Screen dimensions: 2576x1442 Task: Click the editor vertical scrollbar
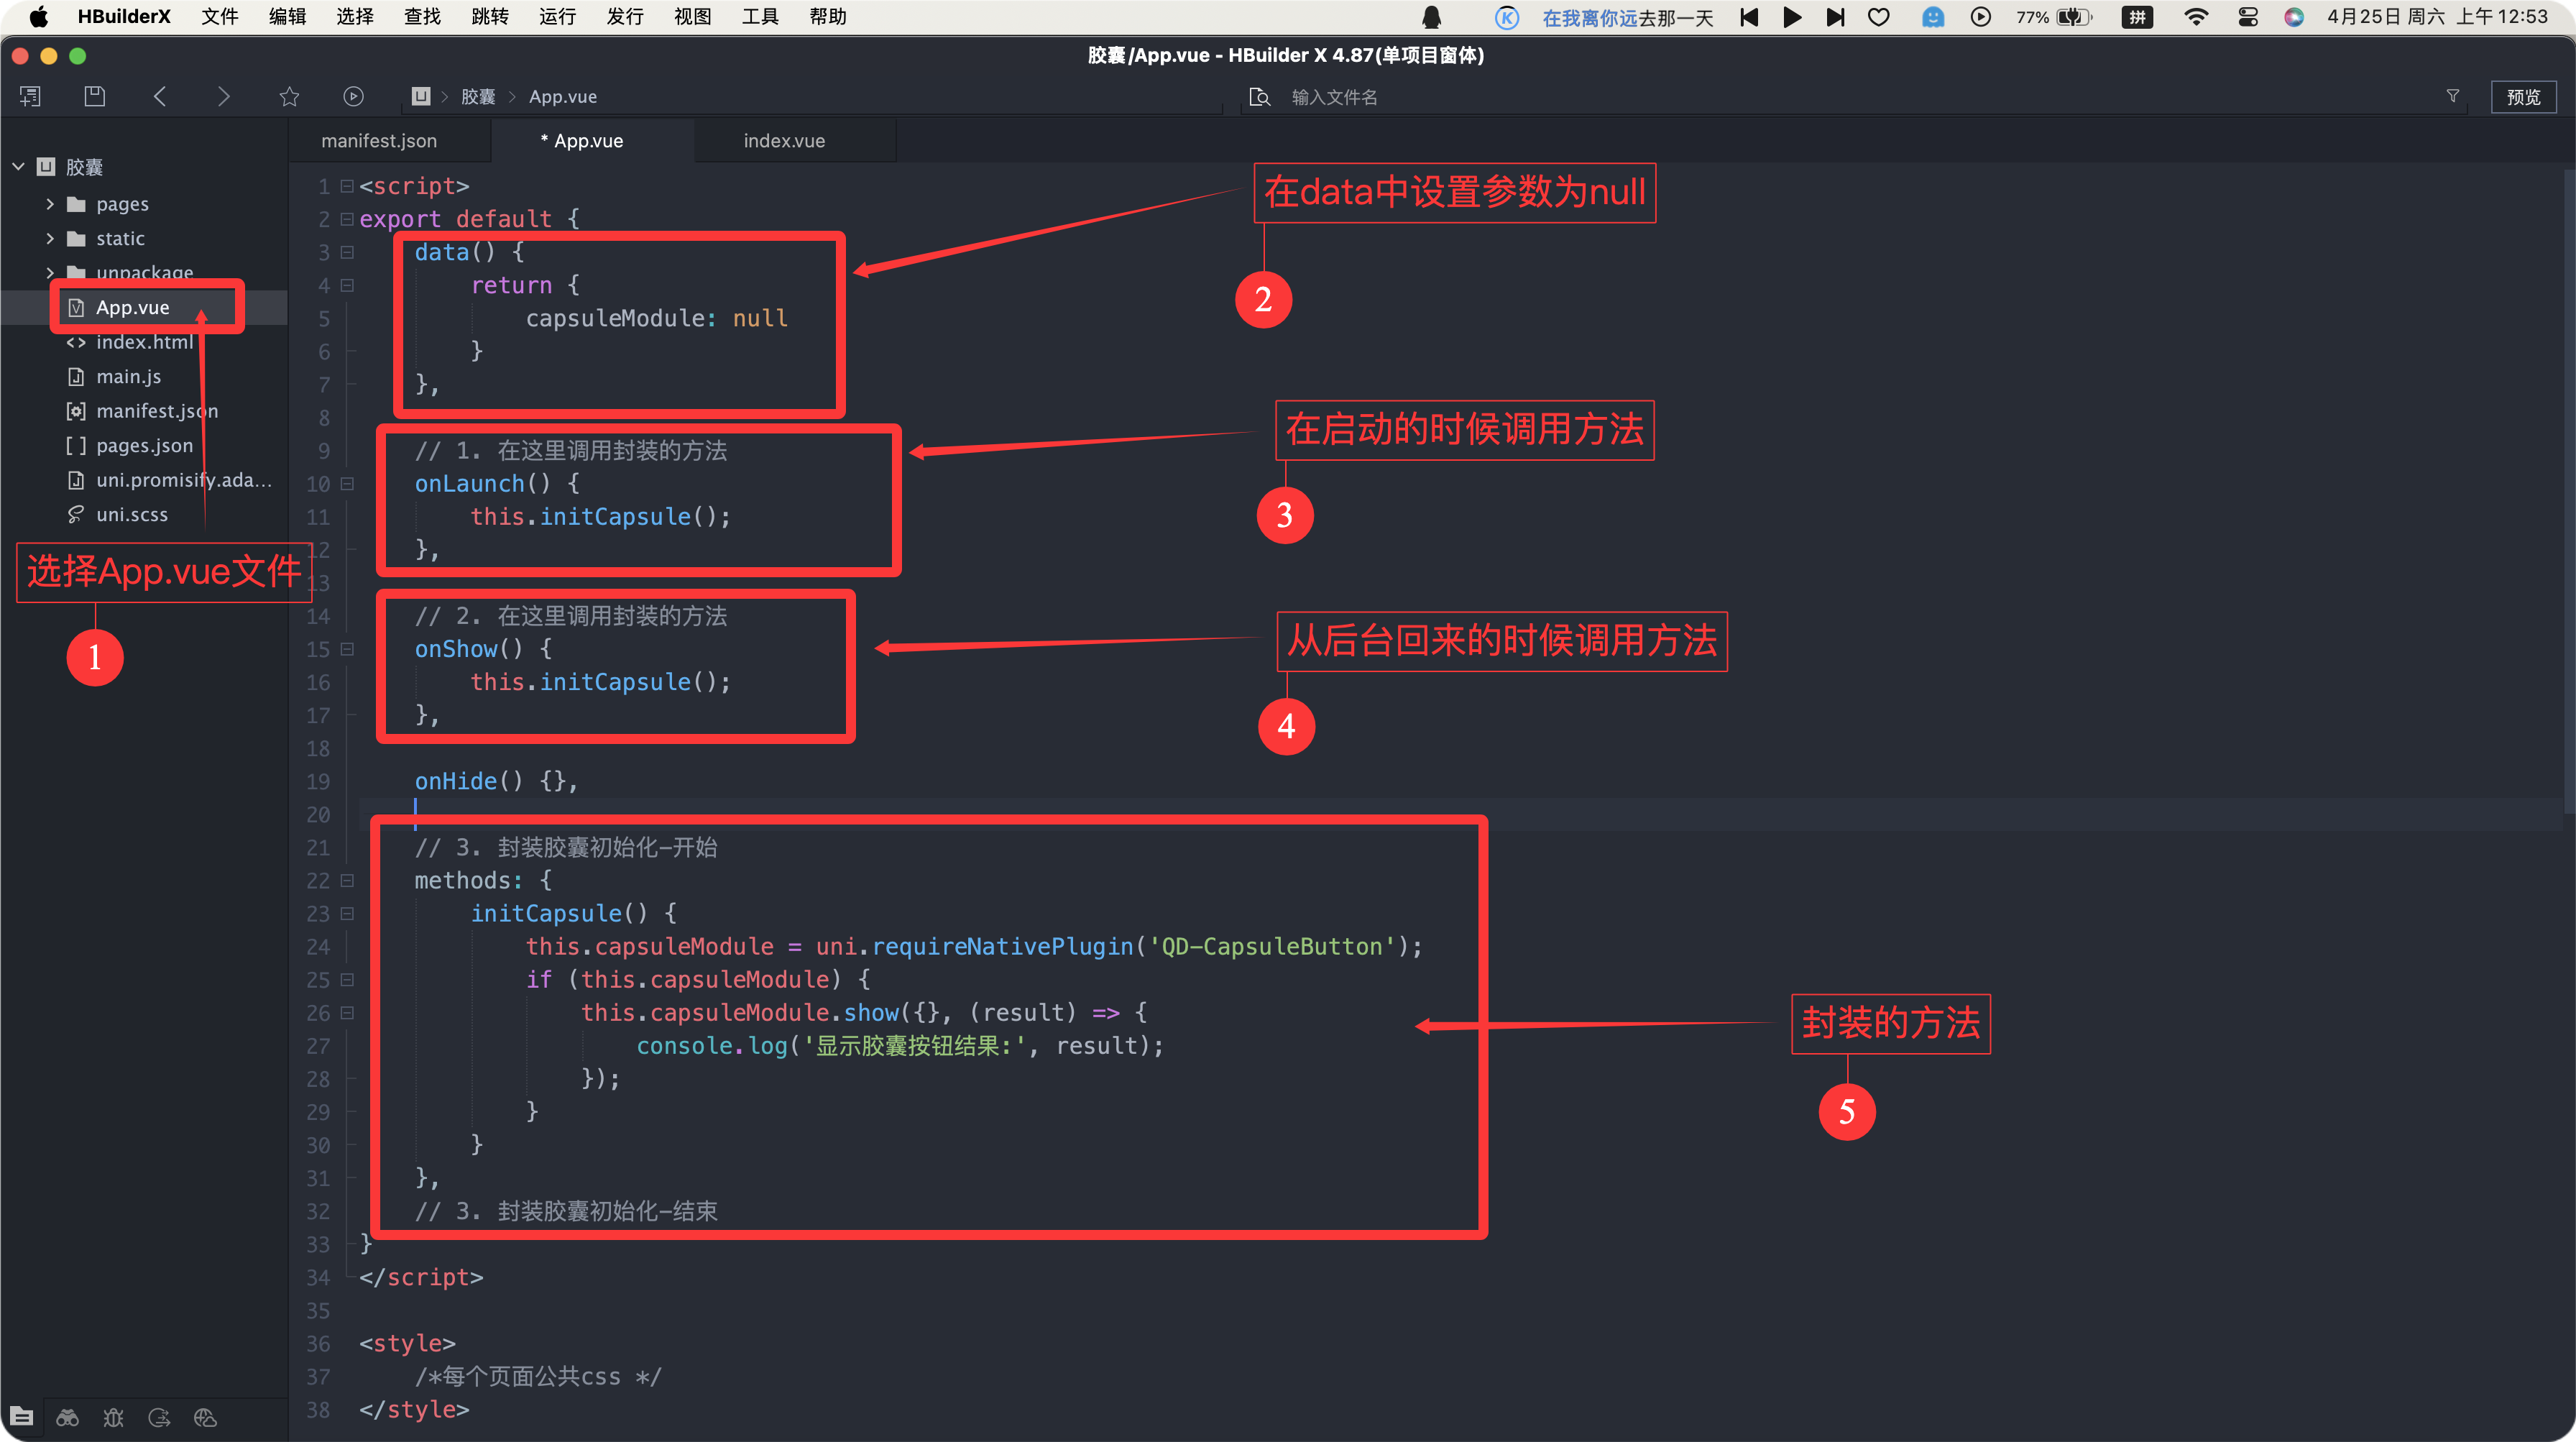pos(2568,490)
